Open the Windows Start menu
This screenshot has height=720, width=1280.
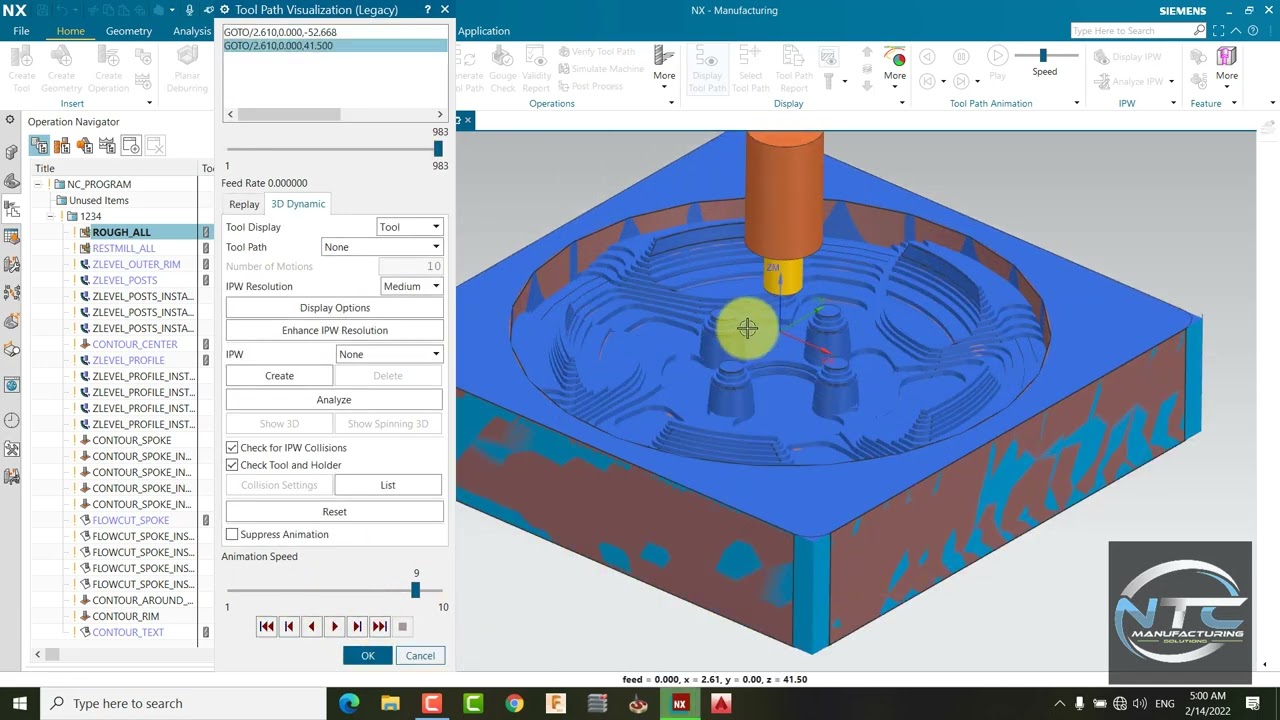(x=19, y=703)
